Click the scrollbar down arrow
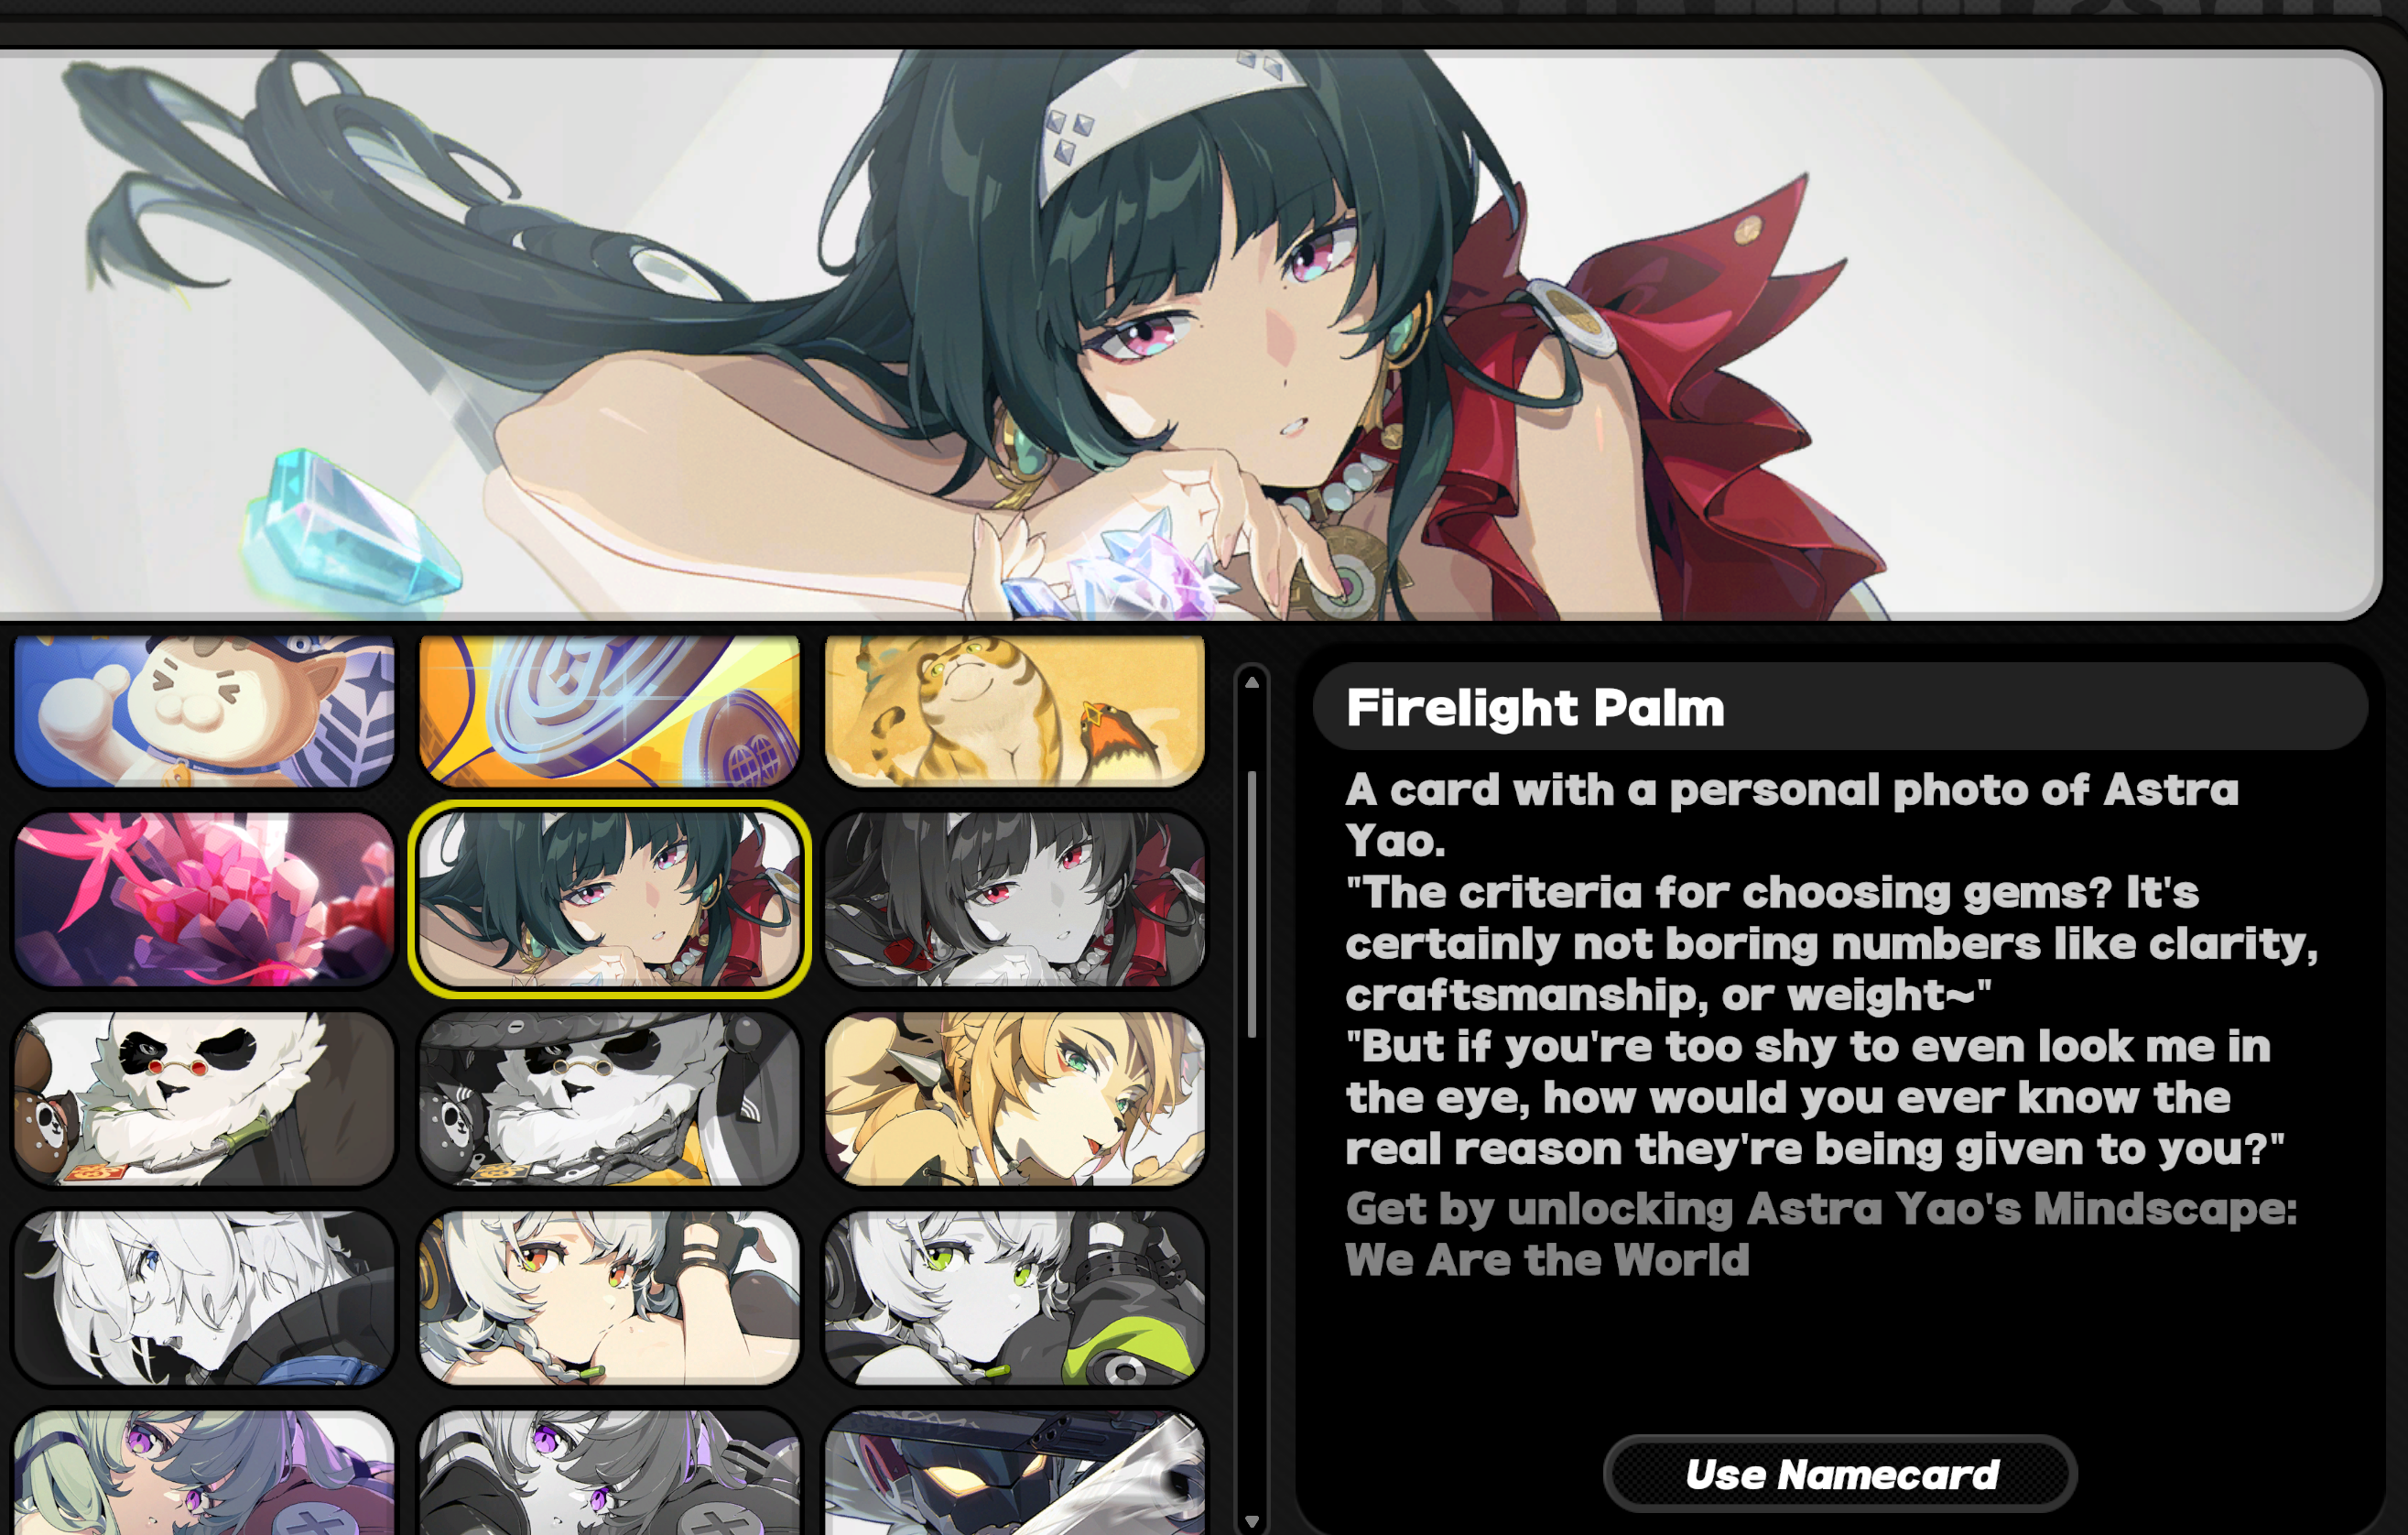2408x1535 pixels. click(1252, 1521)
